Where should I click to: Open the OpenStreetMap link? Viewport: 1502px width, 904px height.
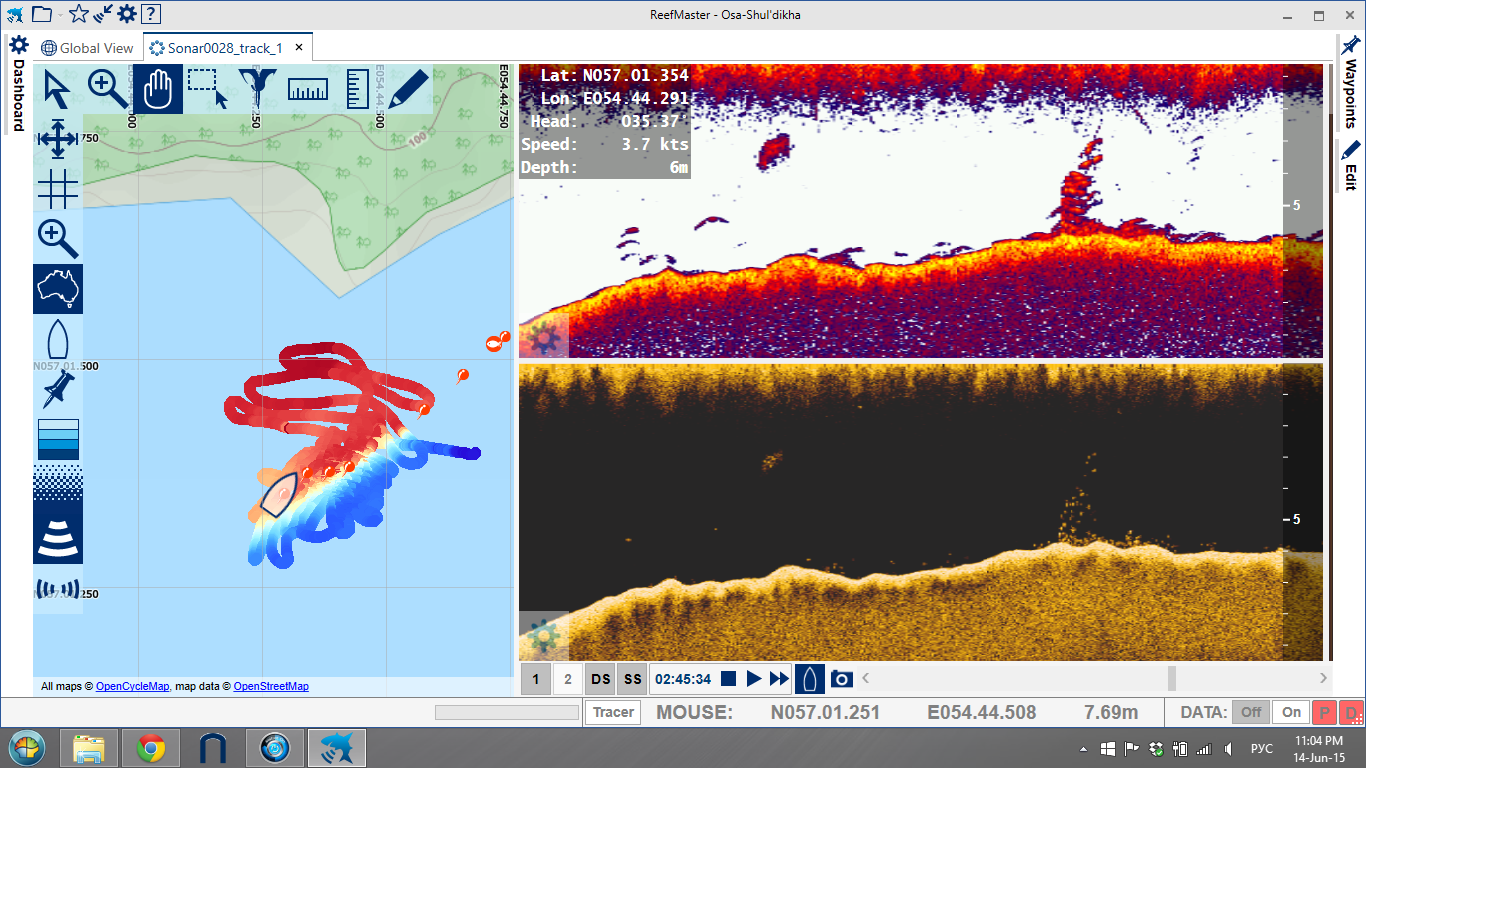(x=271, y=686)
